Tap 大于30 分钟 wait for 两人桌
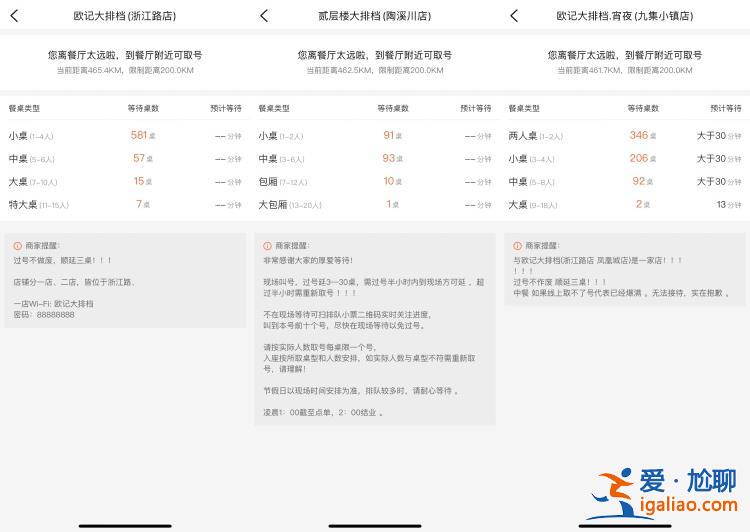The width and height of the screenshot is (750, 532). 719,136
